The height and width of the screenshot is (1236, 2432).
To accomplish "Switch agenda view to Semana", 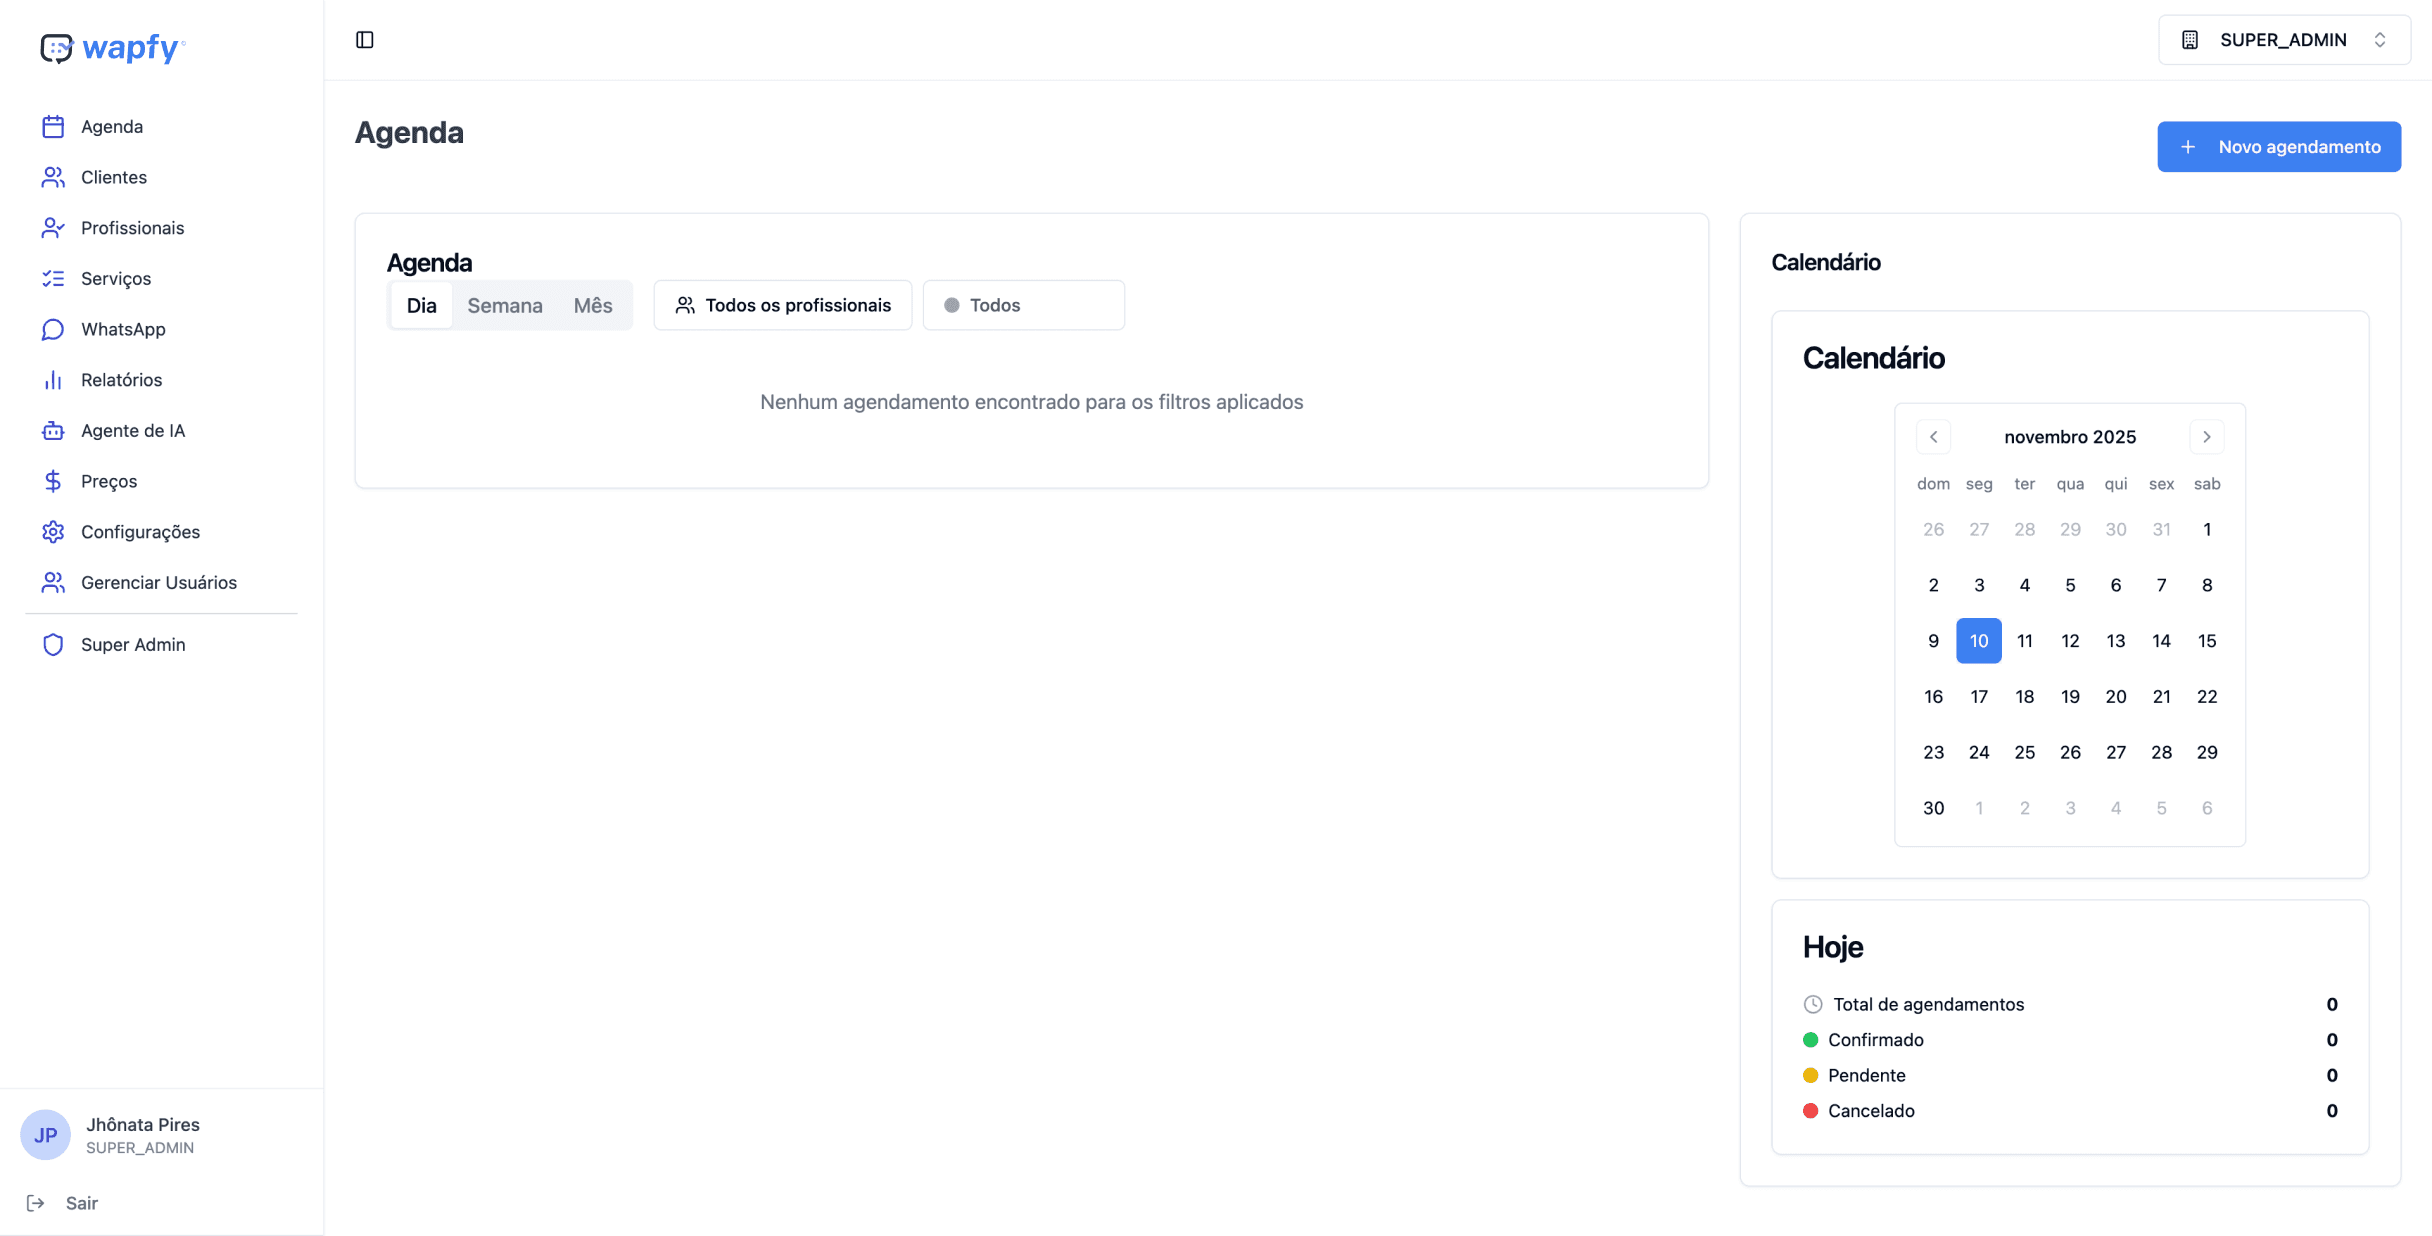I will pos(505,306).
